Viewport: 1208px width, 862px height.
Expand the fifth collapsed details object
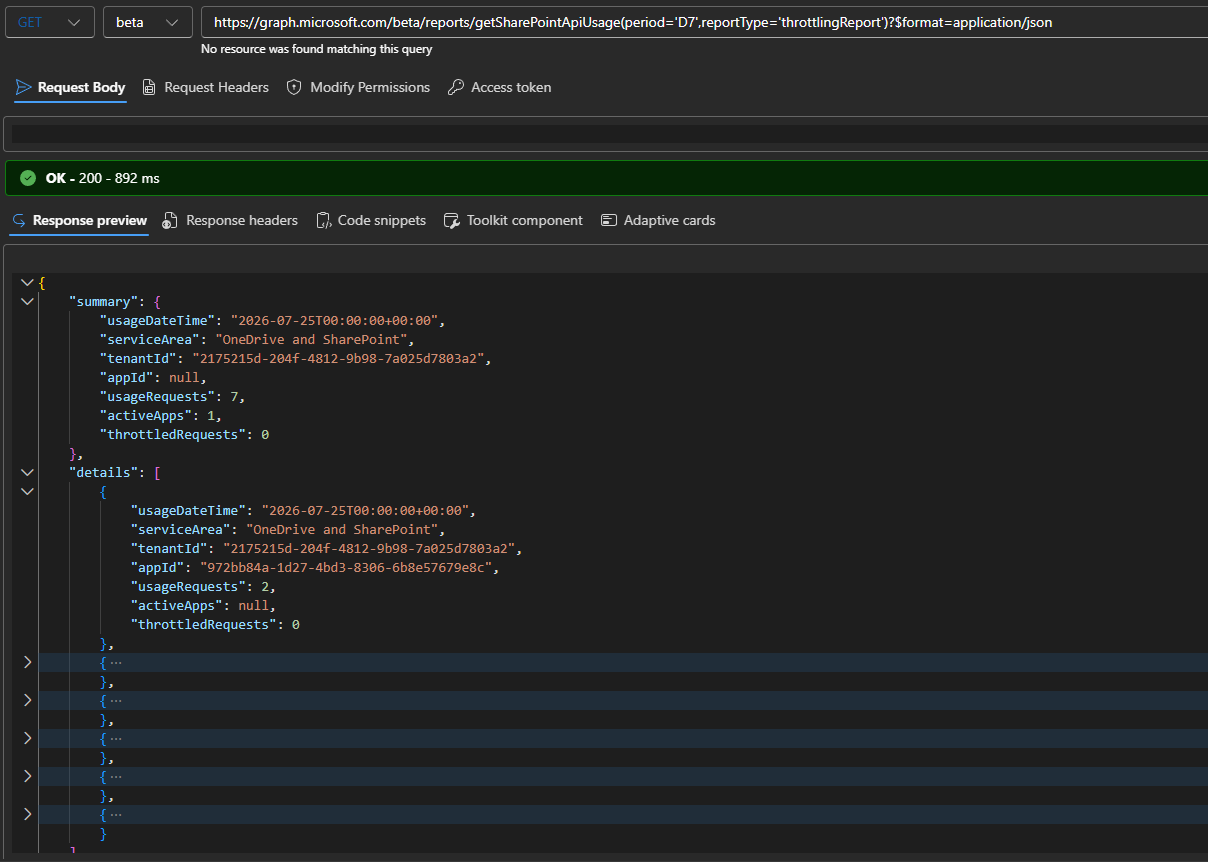click(27, 776)
